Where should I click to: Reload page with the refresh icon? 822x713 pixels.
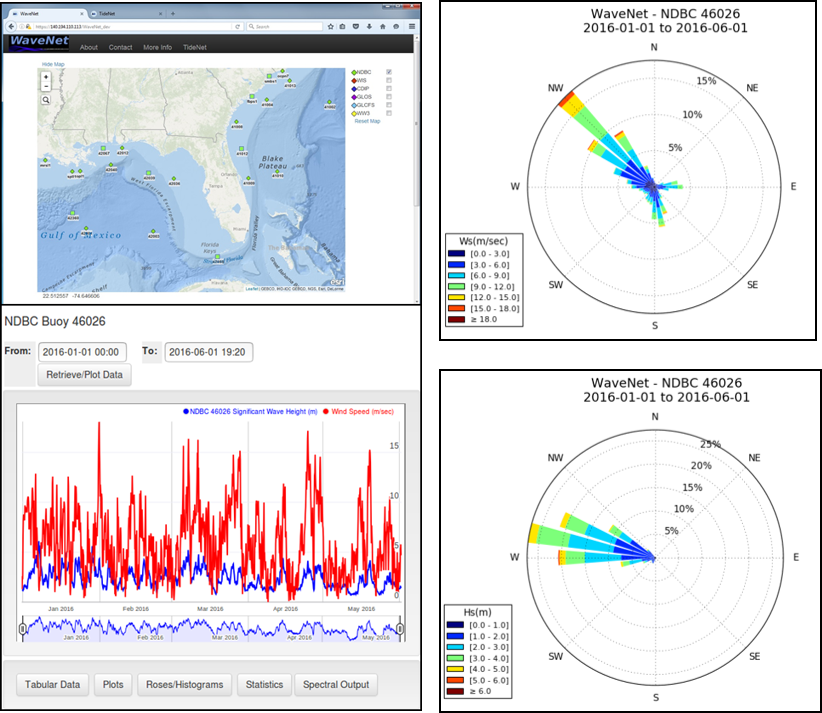[237, 26]
